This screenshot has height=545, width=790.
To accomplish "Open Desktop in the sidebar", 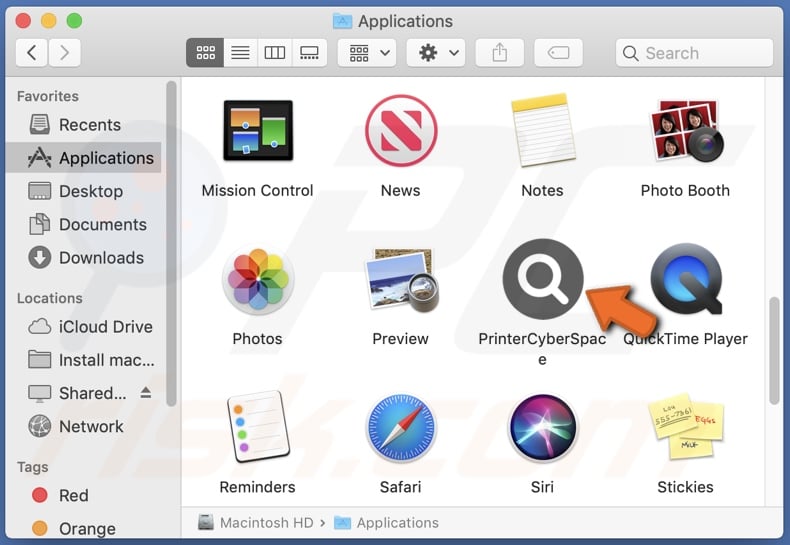I will tap(84, 191).
